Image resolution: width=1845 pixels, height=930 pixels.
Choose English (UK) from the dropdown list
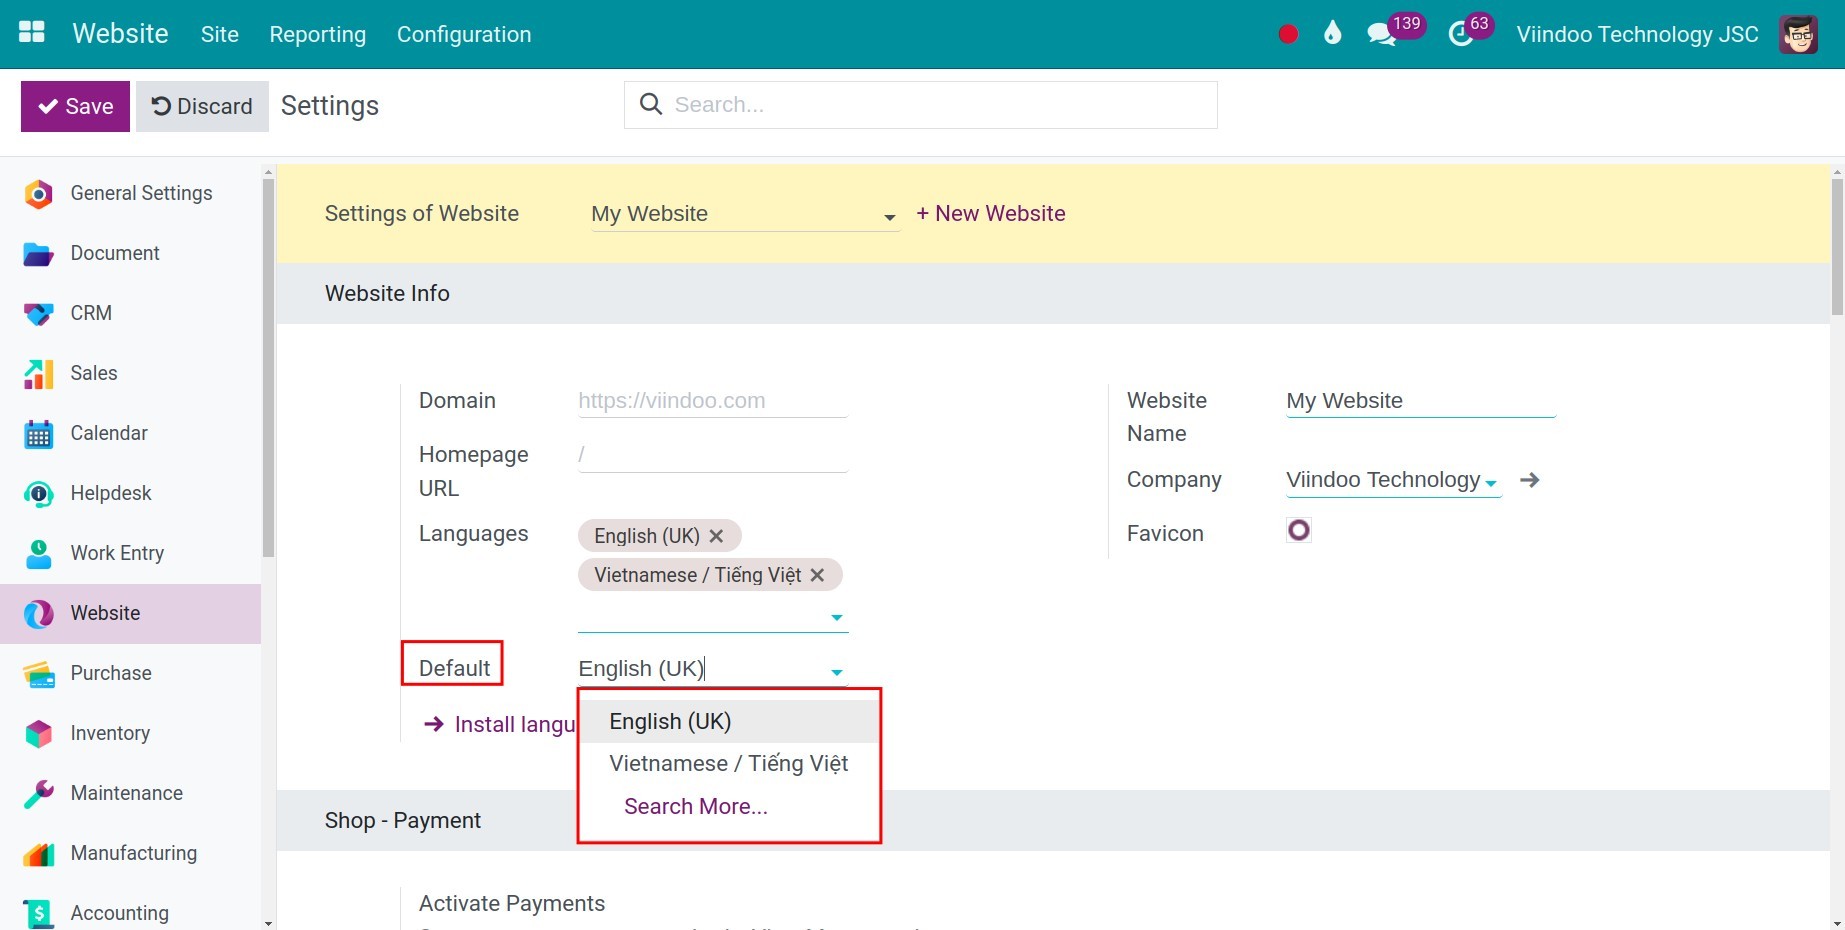(730, 721)
